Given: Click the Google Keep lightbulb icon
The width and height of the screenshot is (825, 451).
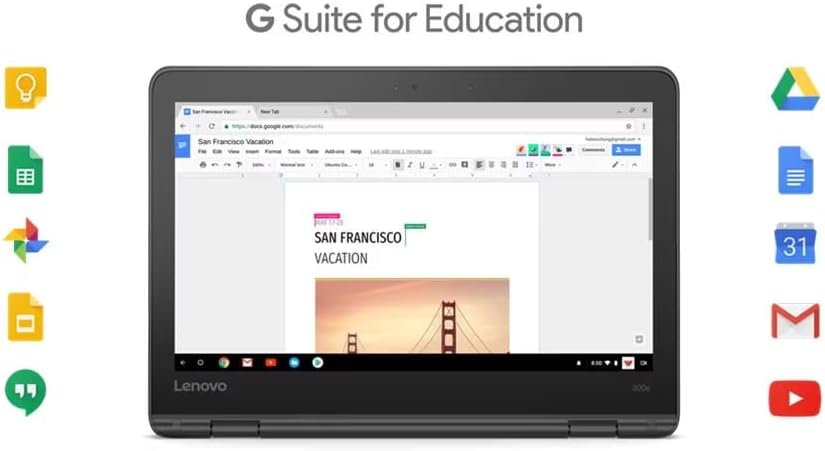Looking at the screenshot, I should point(26,88).
